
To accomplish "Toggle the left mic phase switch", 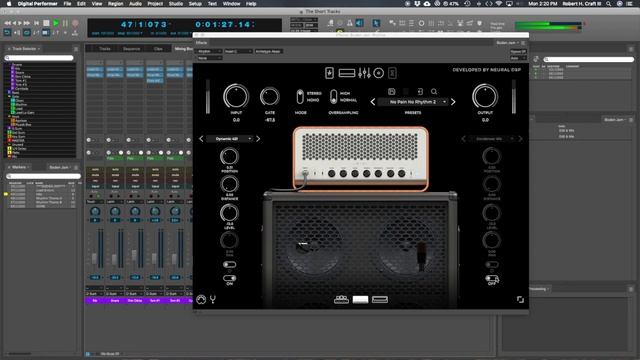I will pos(229,264).
